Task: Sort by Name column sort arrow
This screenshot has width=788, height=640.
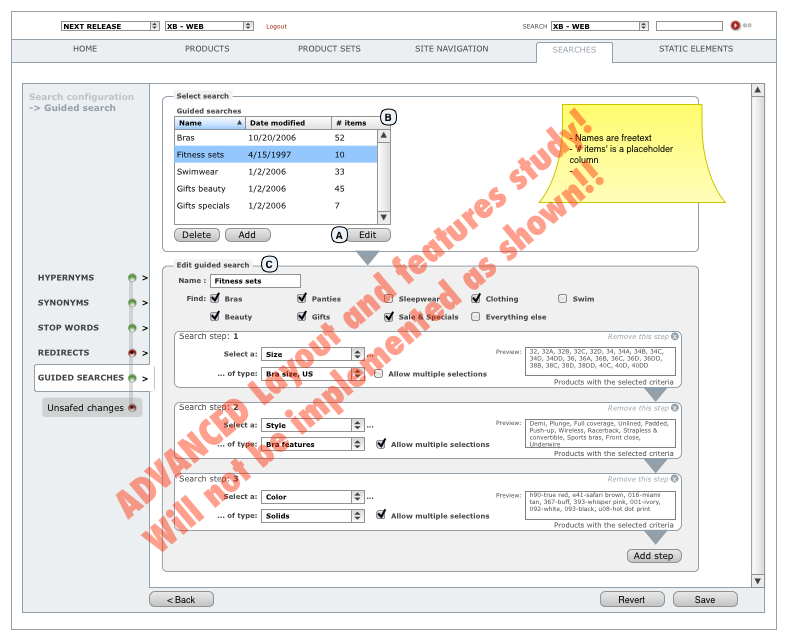Action: [x=239, y=123]
